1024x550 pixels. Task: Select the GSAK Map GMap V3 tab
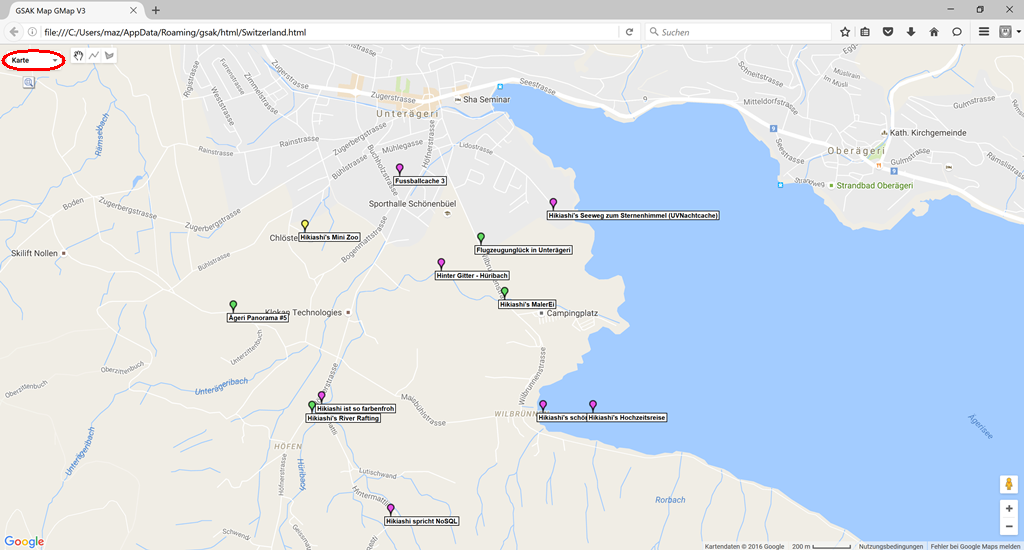click(x=73, y=10)
